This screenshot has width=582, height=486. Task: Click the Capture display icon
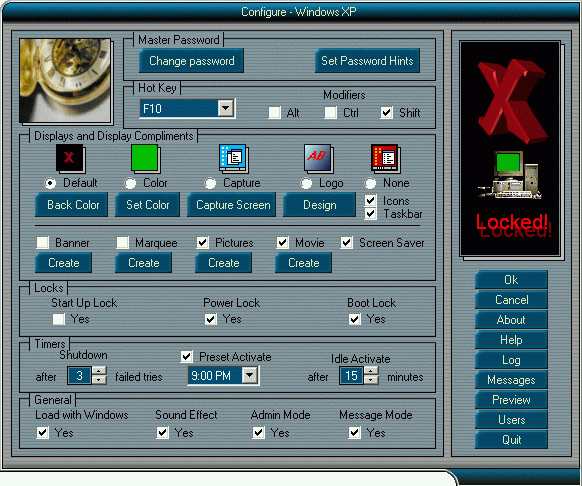tap(233, 158)
